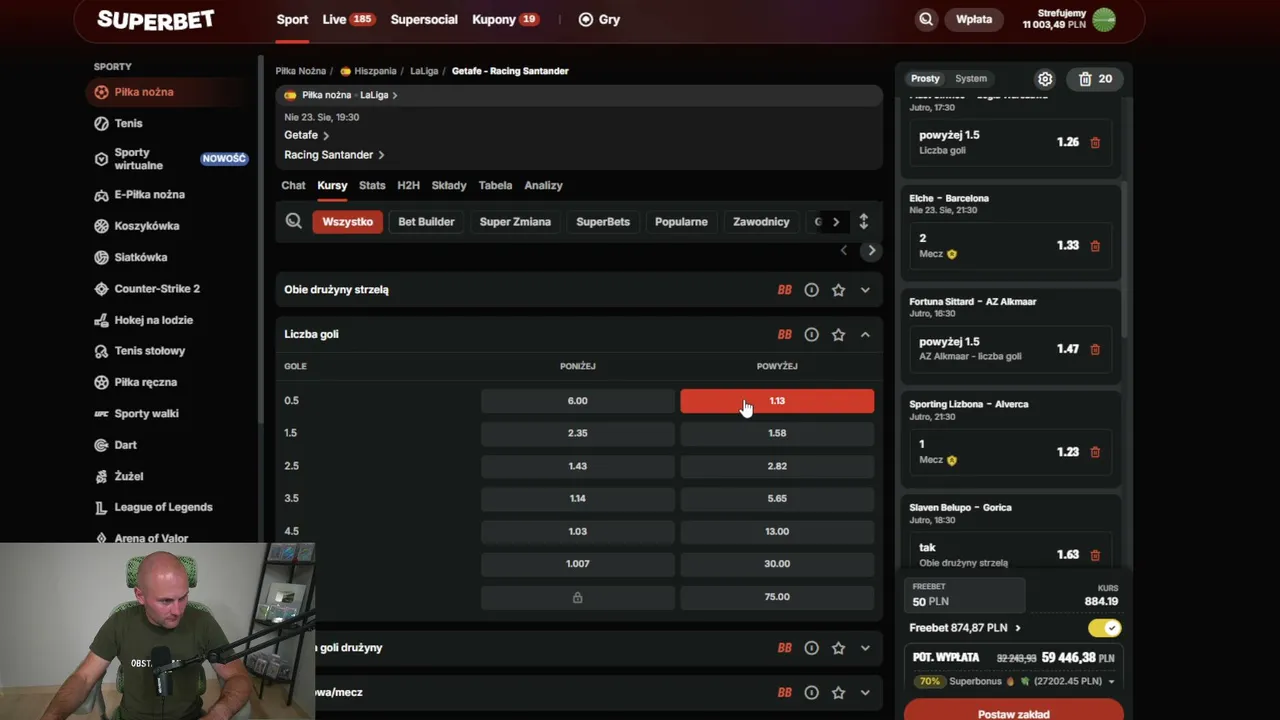1280x720 pixels.
Task: Expand the market row ending in 'wa/mecz'
Action: 865,693
